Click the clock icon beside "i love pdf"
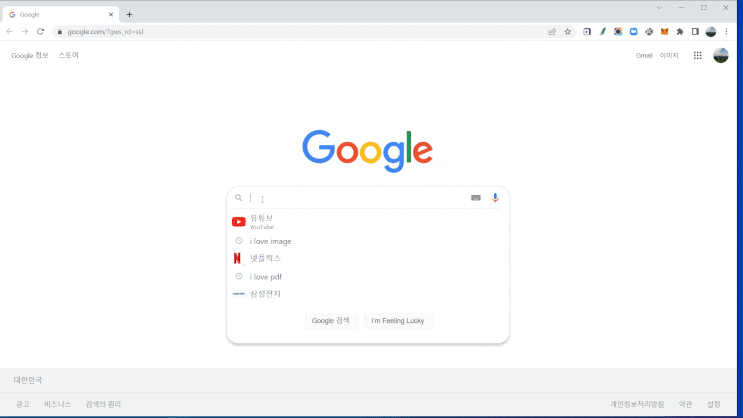The height and width of the screenshot is (418, 743). tap(239, 276)
